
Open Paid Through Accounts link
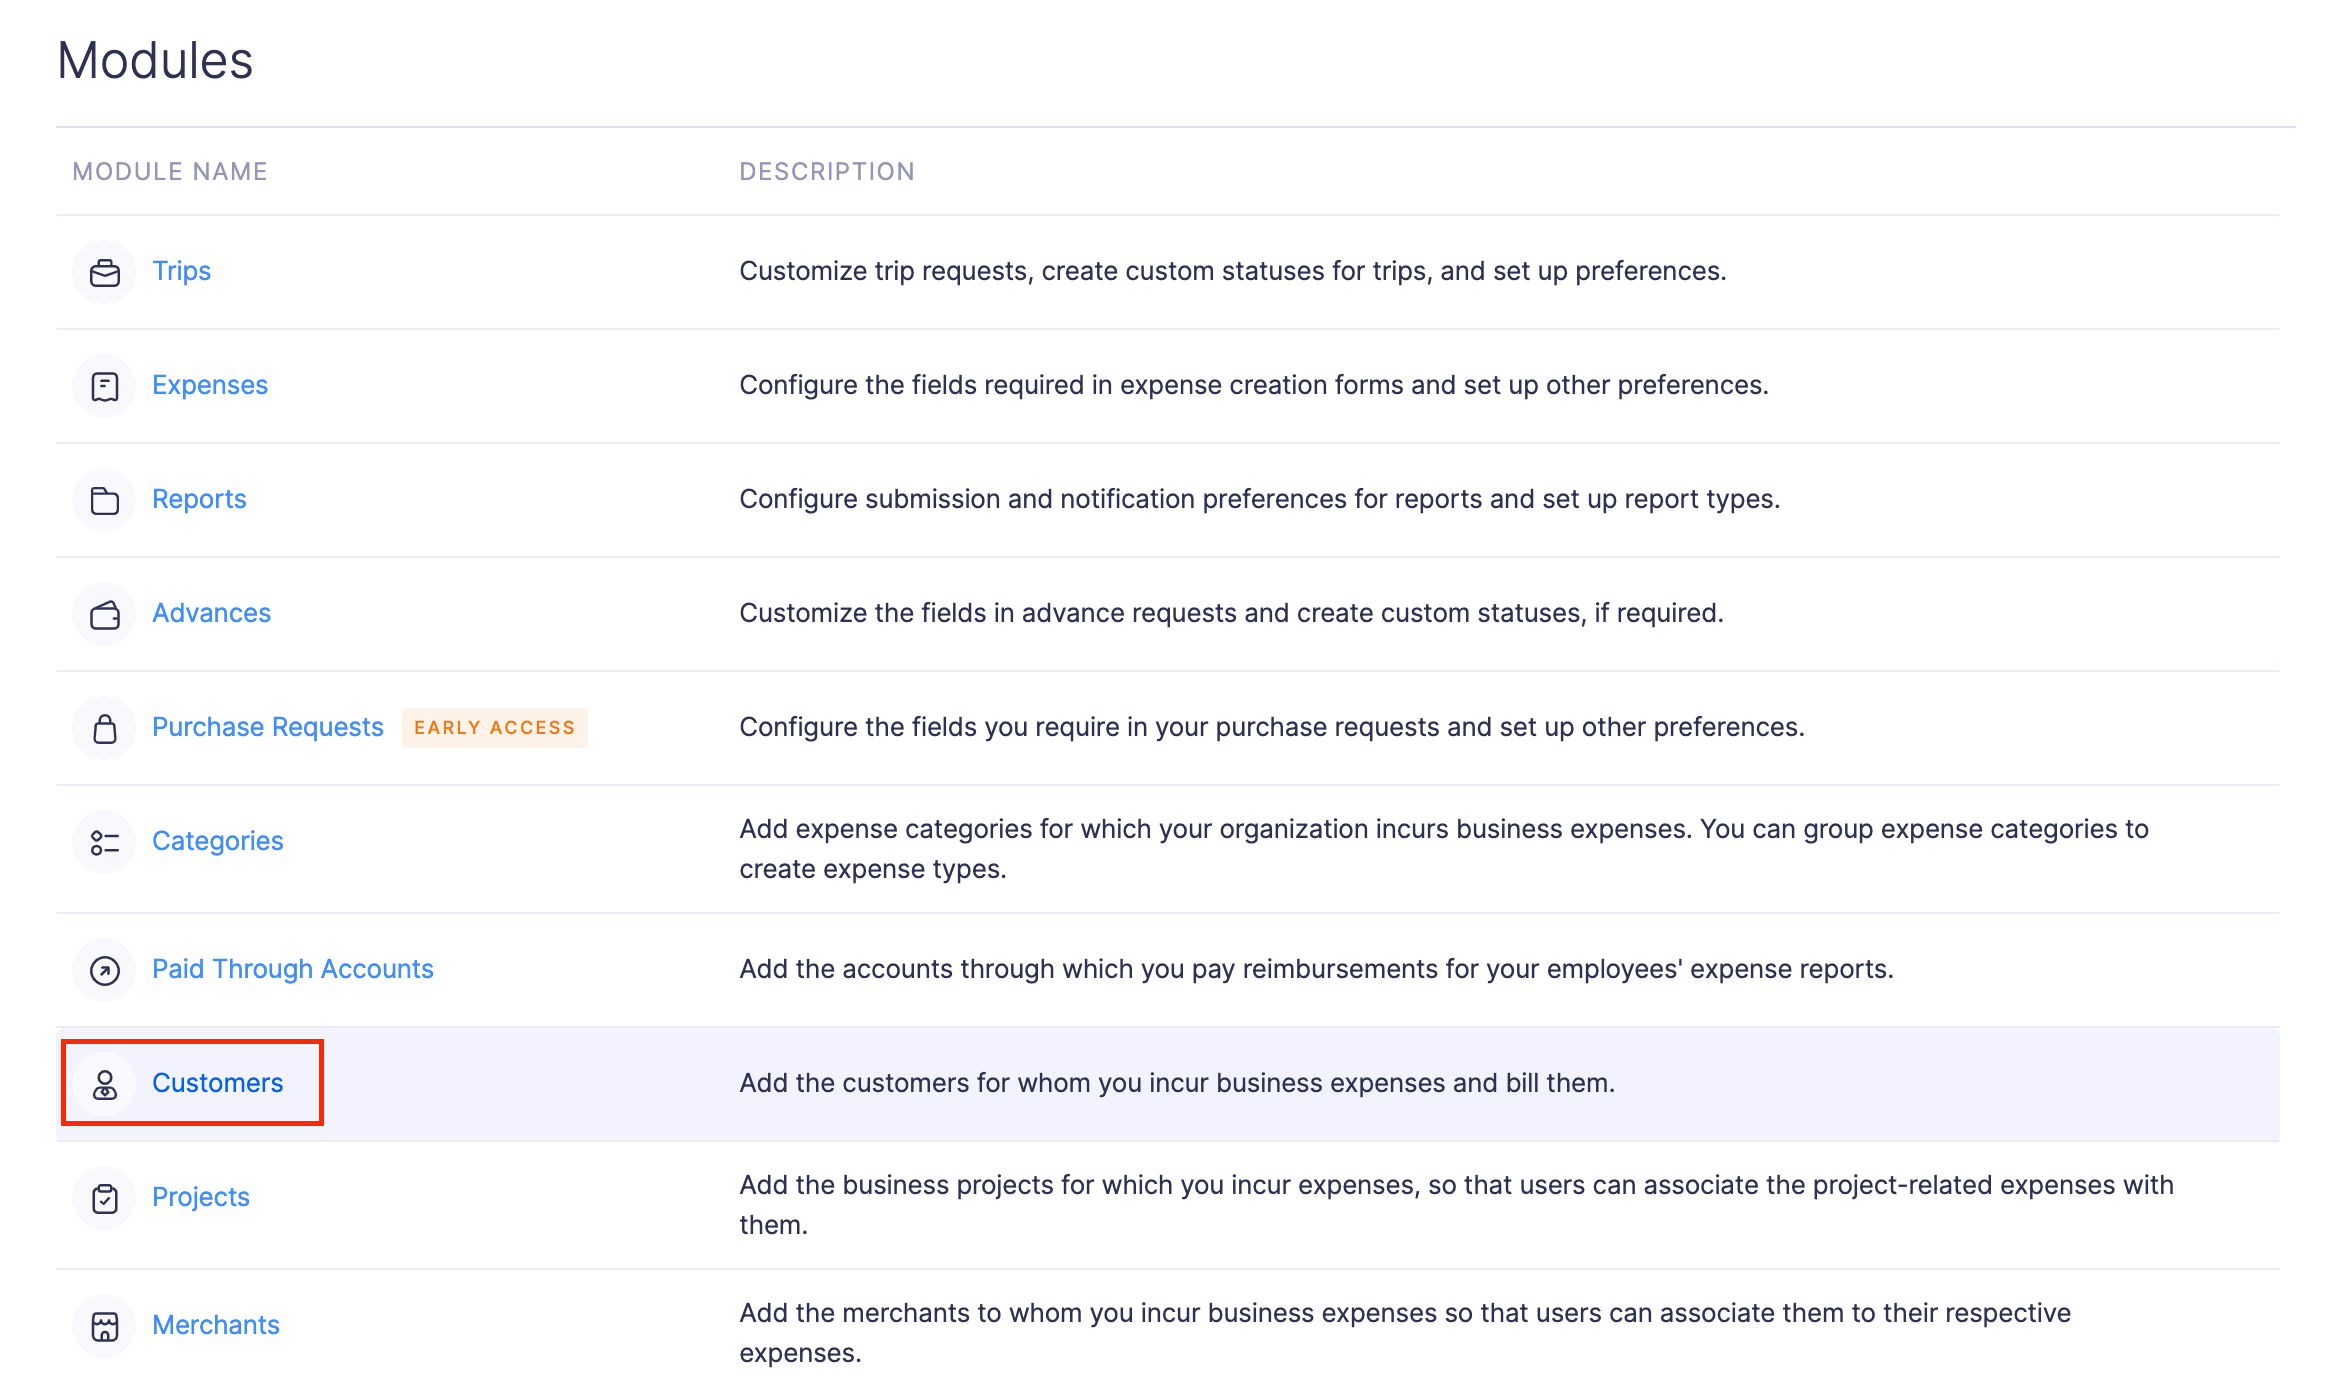(x=292, y=969)
